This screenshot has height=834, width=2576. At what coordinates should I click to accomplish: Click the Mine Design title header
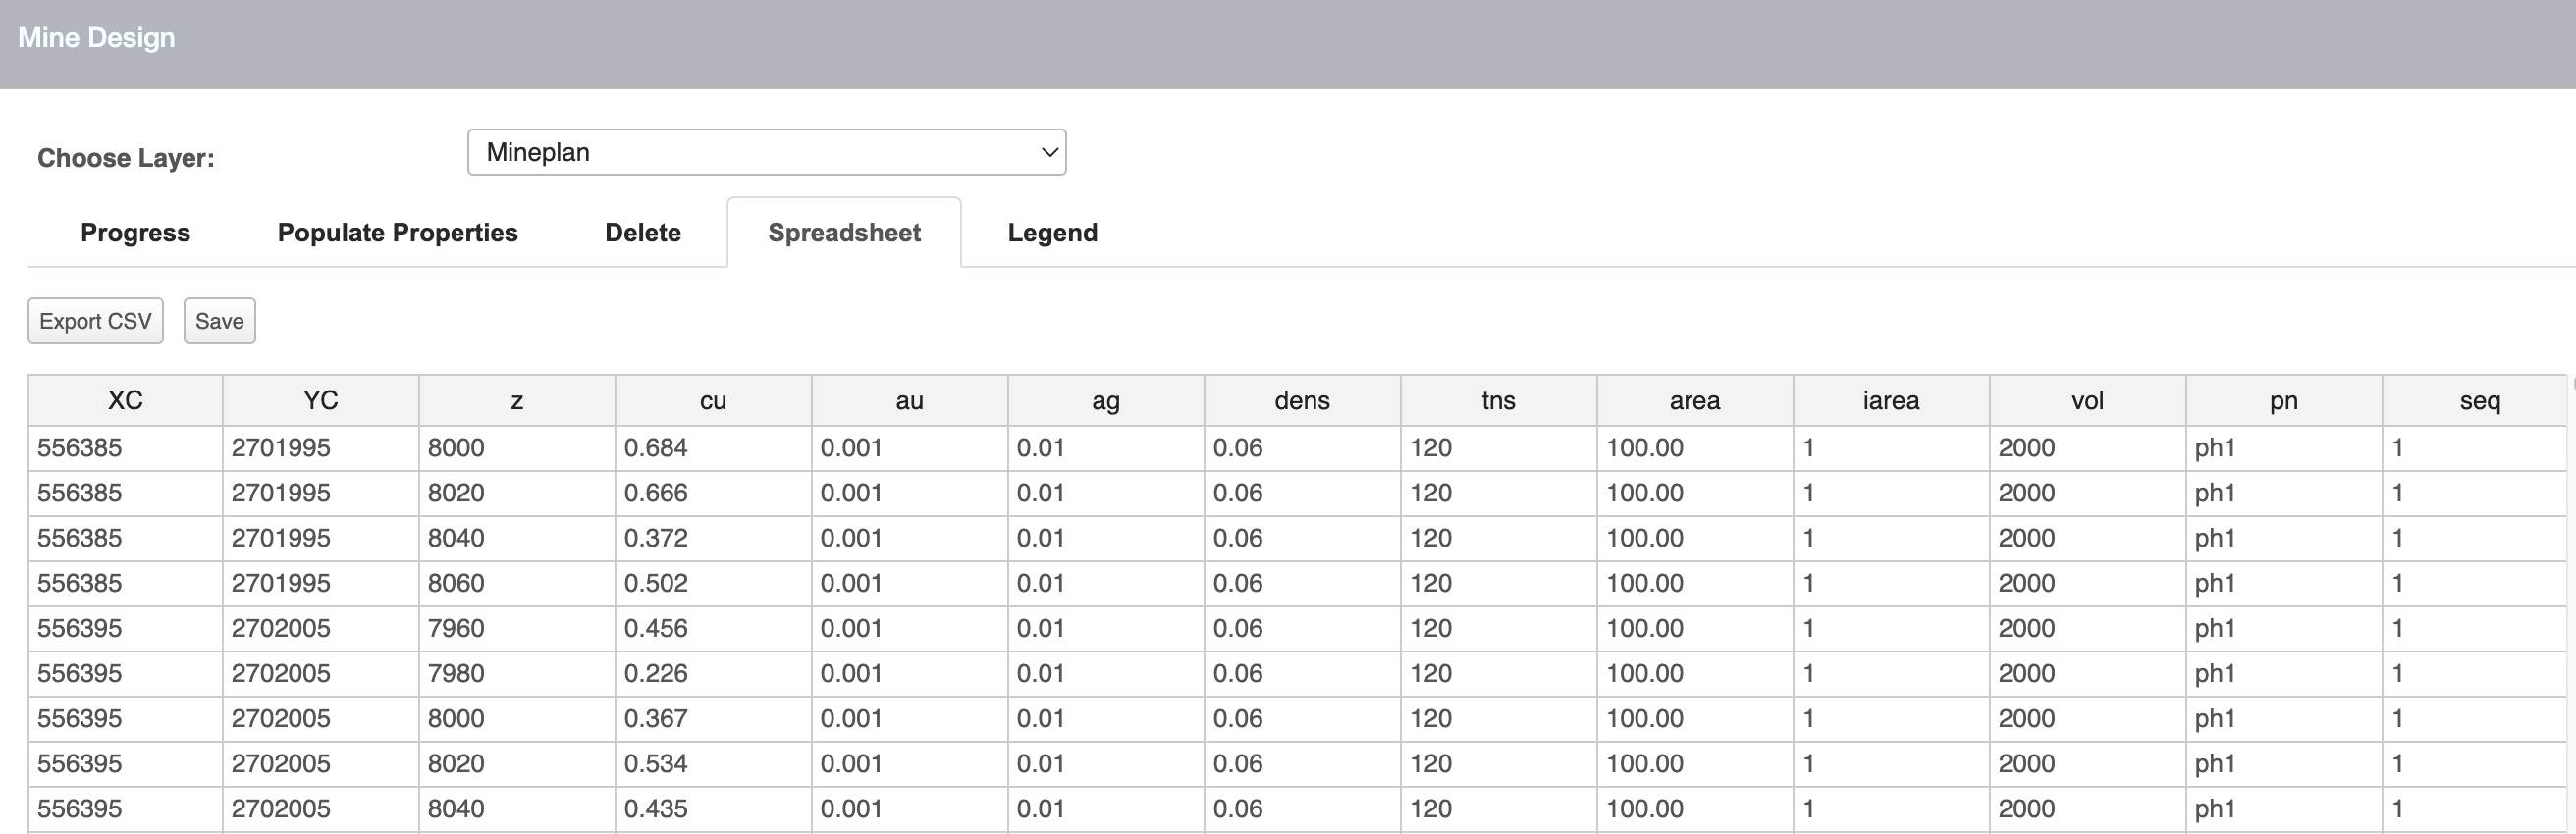(x=97, y=38)
